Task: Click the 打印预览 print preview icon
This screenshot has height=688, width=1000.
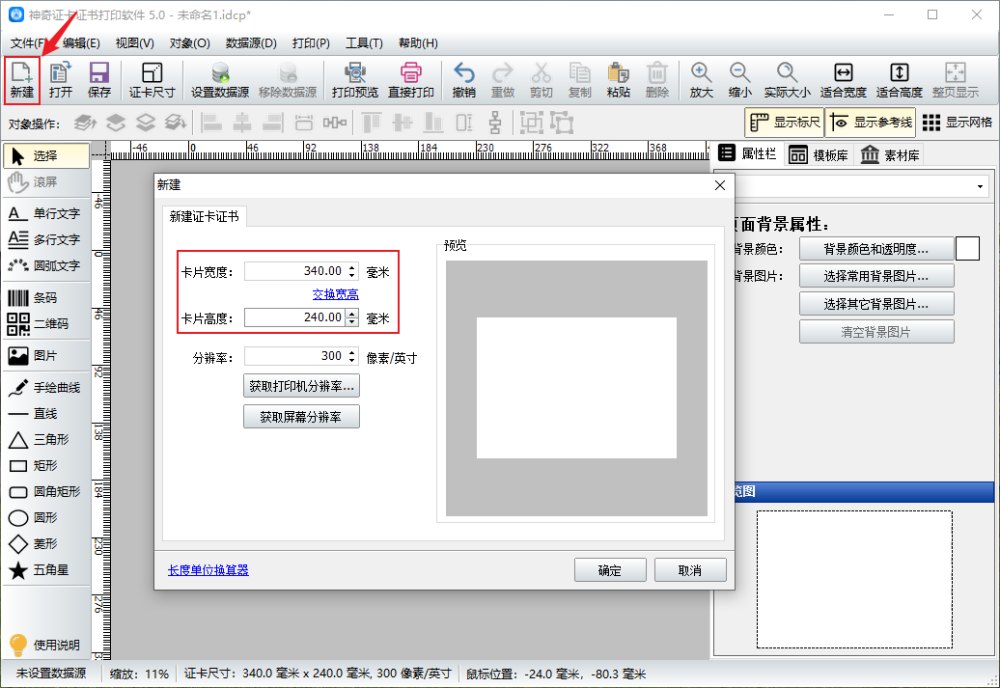Action: tap(355, 80)
